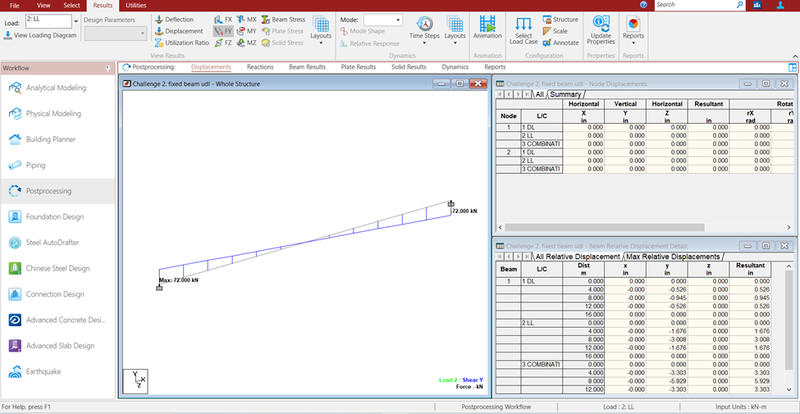Screen dimensions: 800x414
Task: Open Foundation Design workflow
Action: (x=58, y=217)
